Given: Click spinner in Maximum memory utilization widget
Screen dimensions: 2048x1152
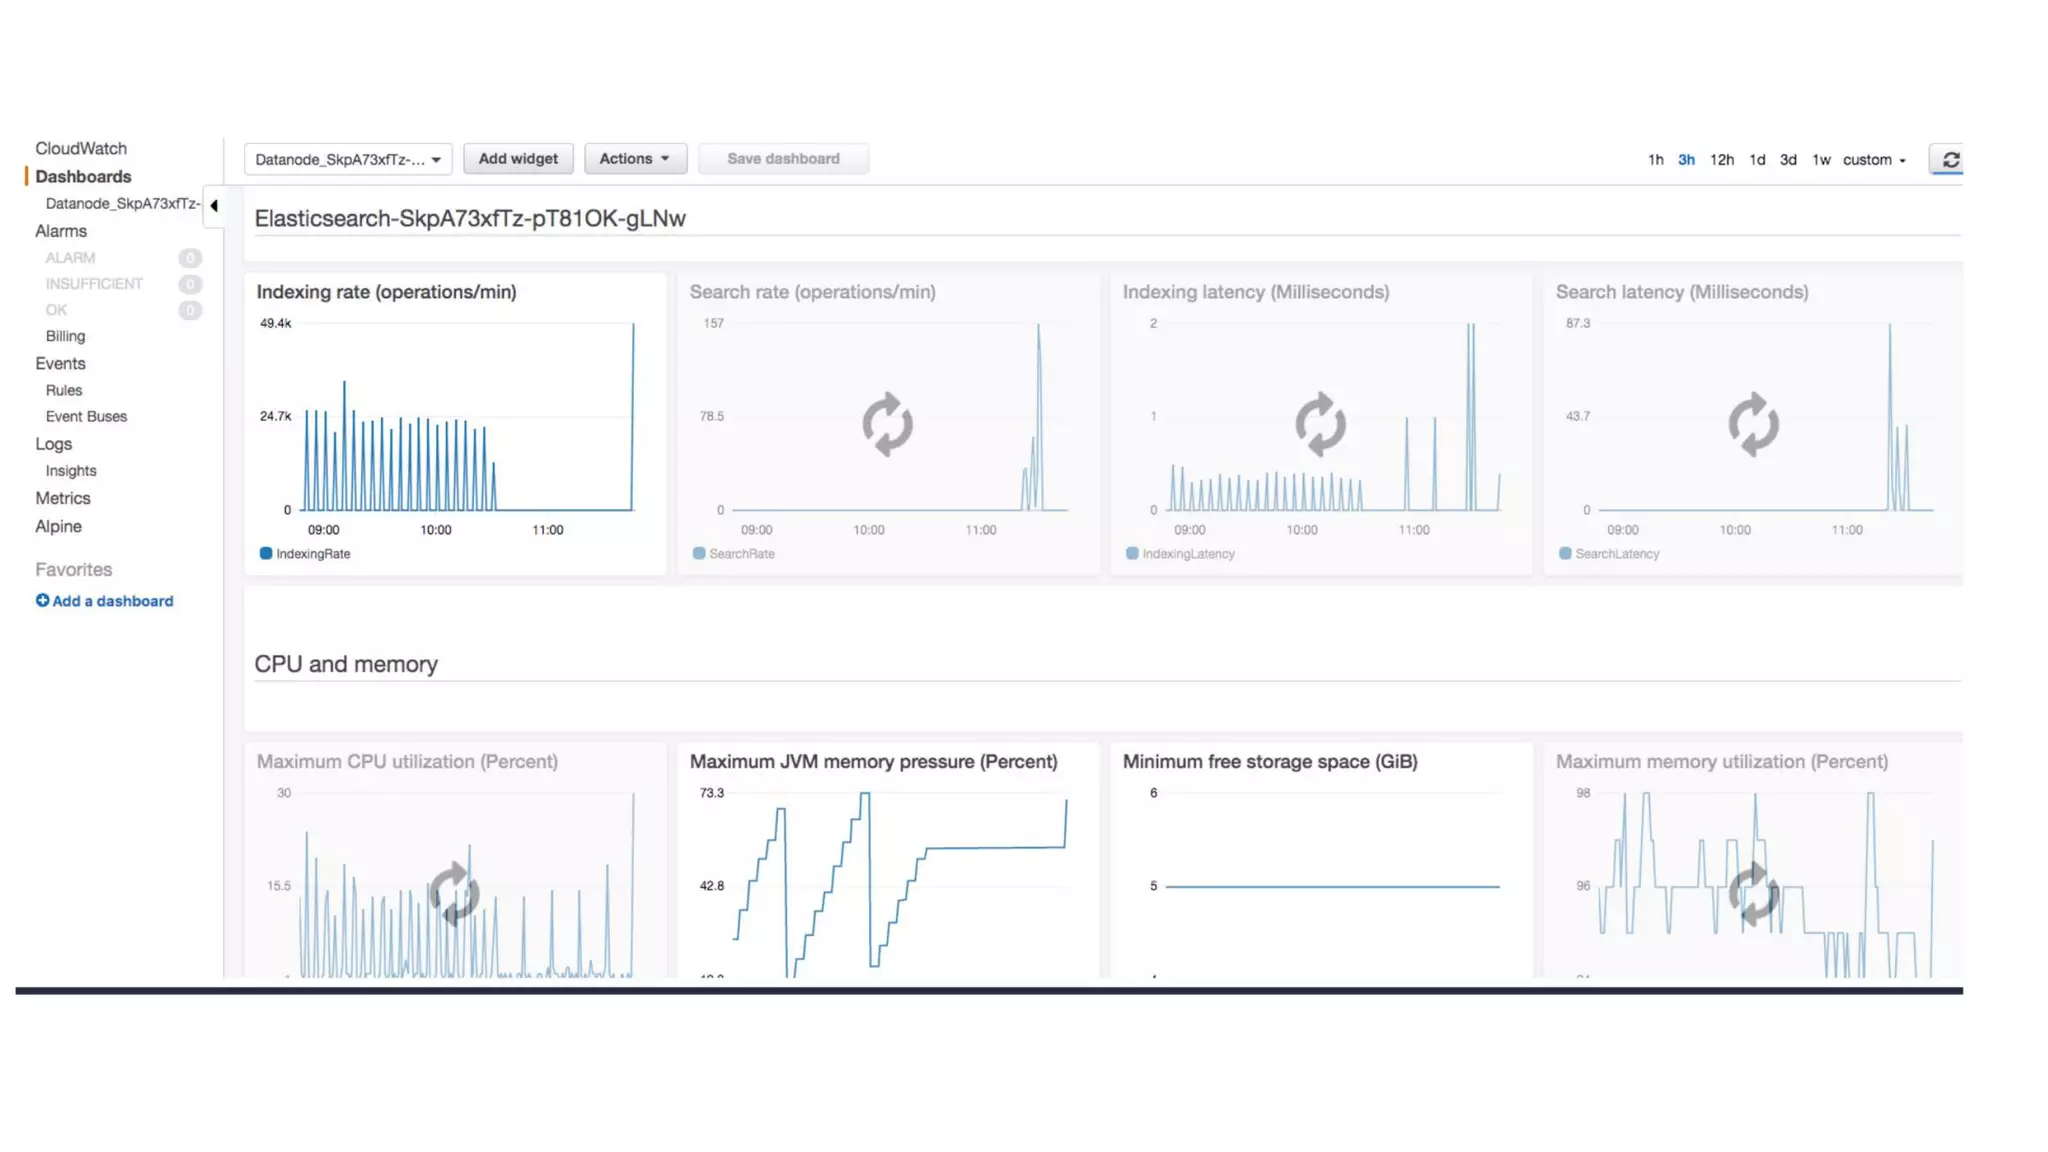Looking at the screenshot, I should coord(1753,893).
